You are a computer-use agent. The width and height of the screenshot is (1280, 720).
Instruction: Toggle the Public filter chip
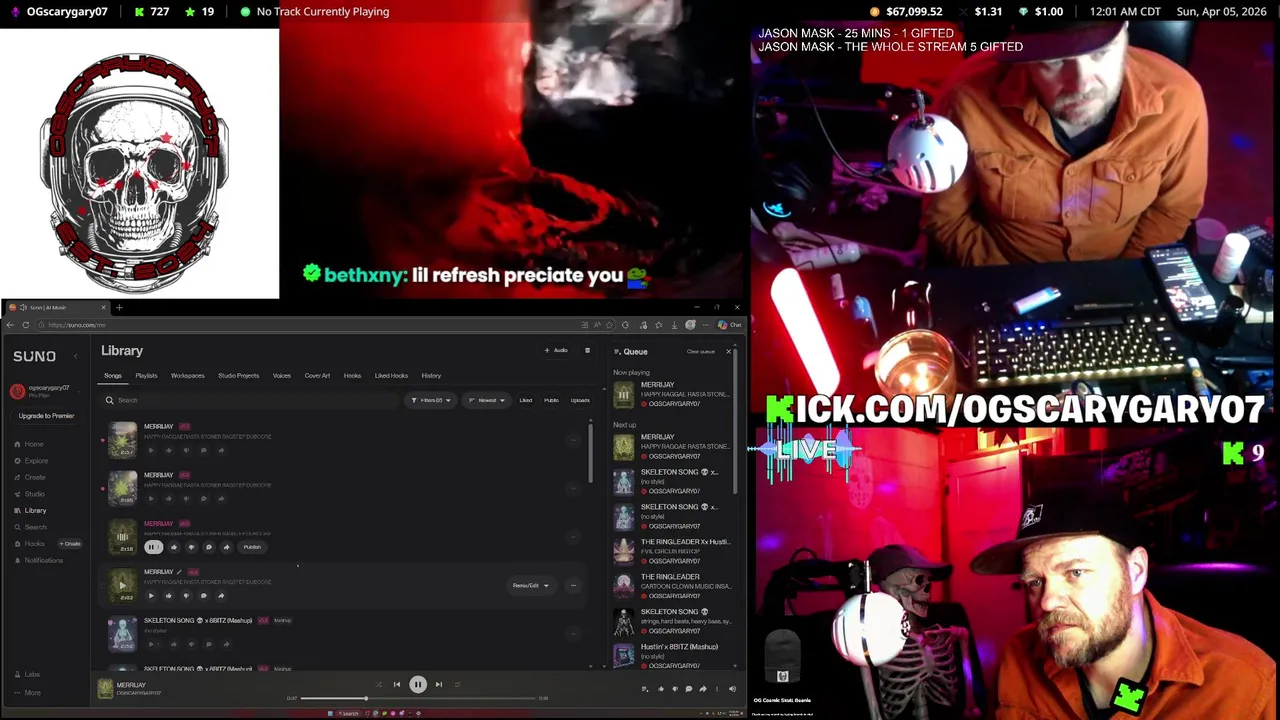tap(551, 401)
